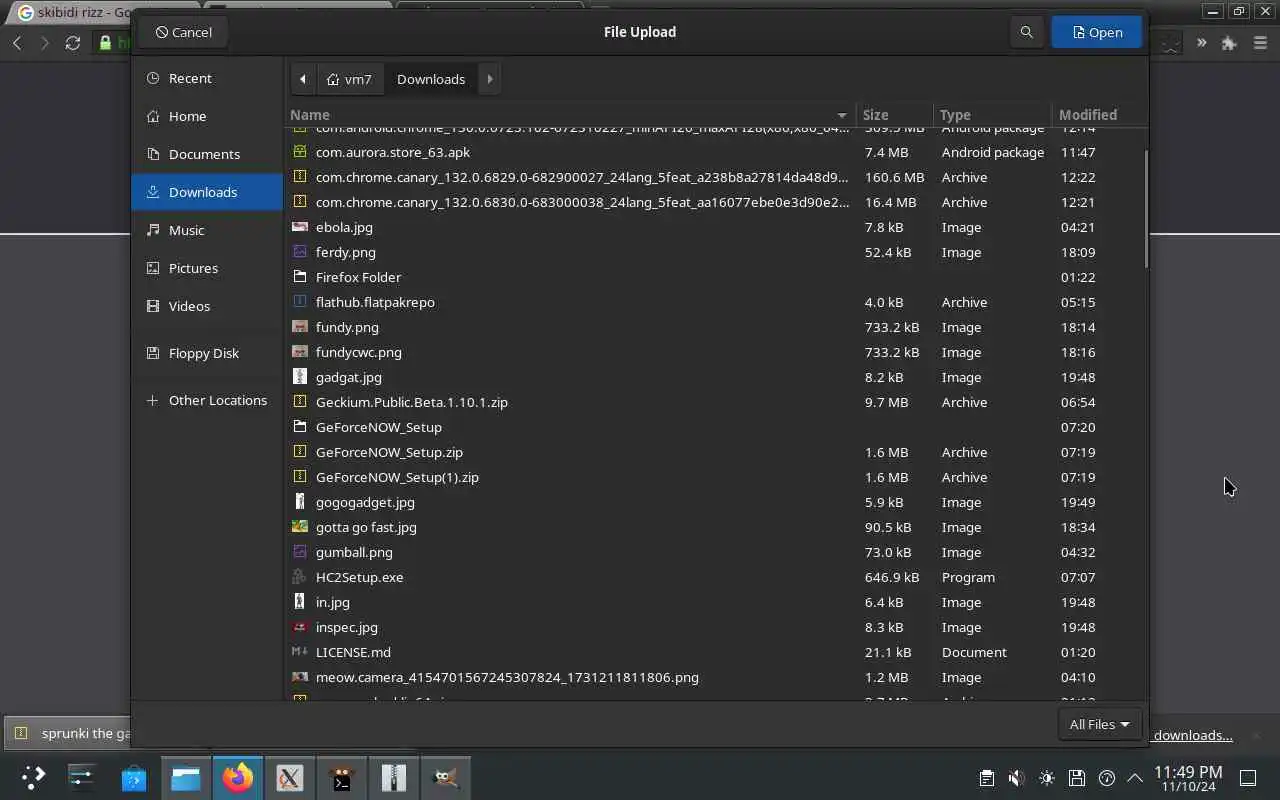Select Floppy Disk in sidebar
Screen dimensions: 1280x800
207,353
